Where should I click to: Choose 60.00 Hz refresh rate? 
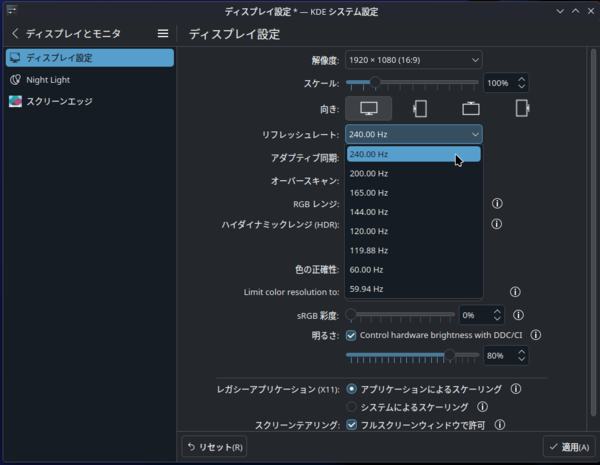tap(414, 269)
